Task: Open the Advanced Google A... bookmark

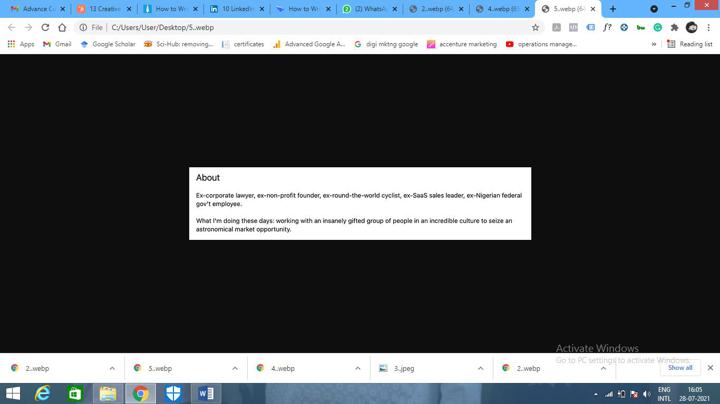Action: click(x=309, y=44)
